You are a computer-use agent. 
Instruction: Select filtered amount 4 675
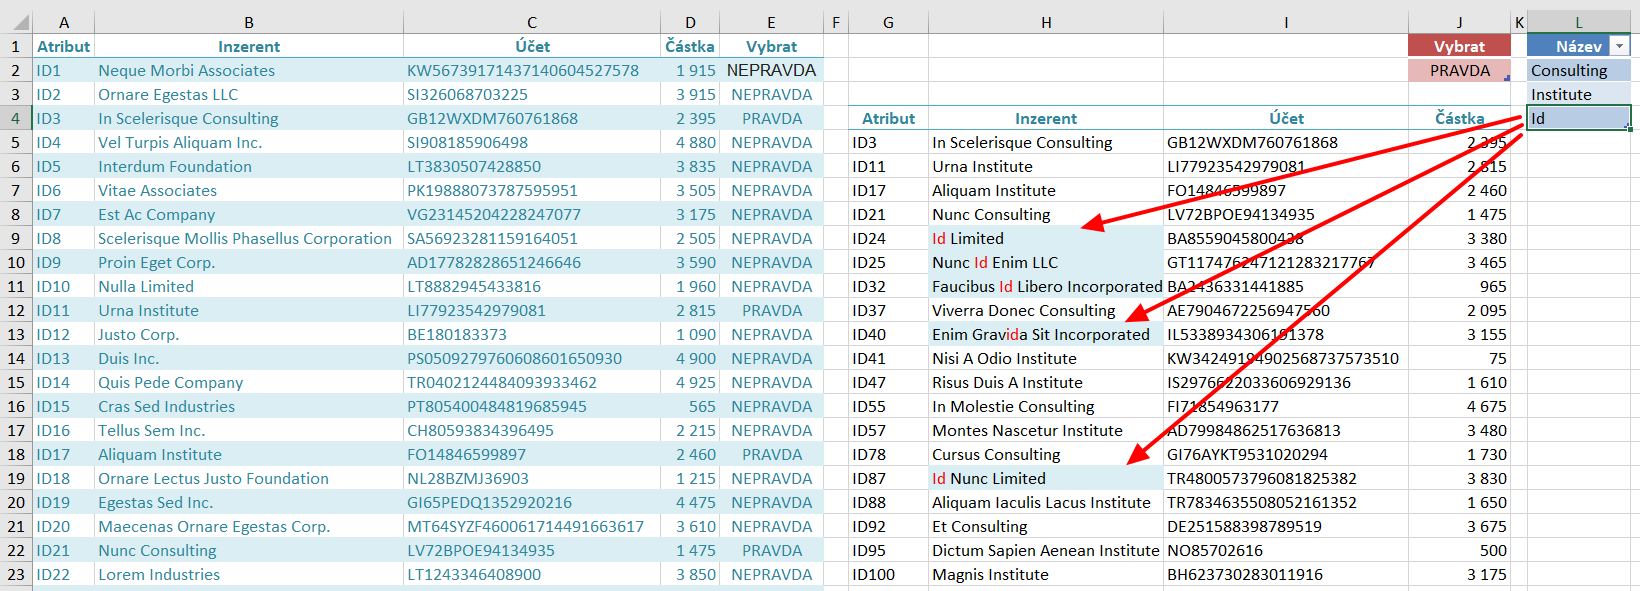[x=1459, y=406]
